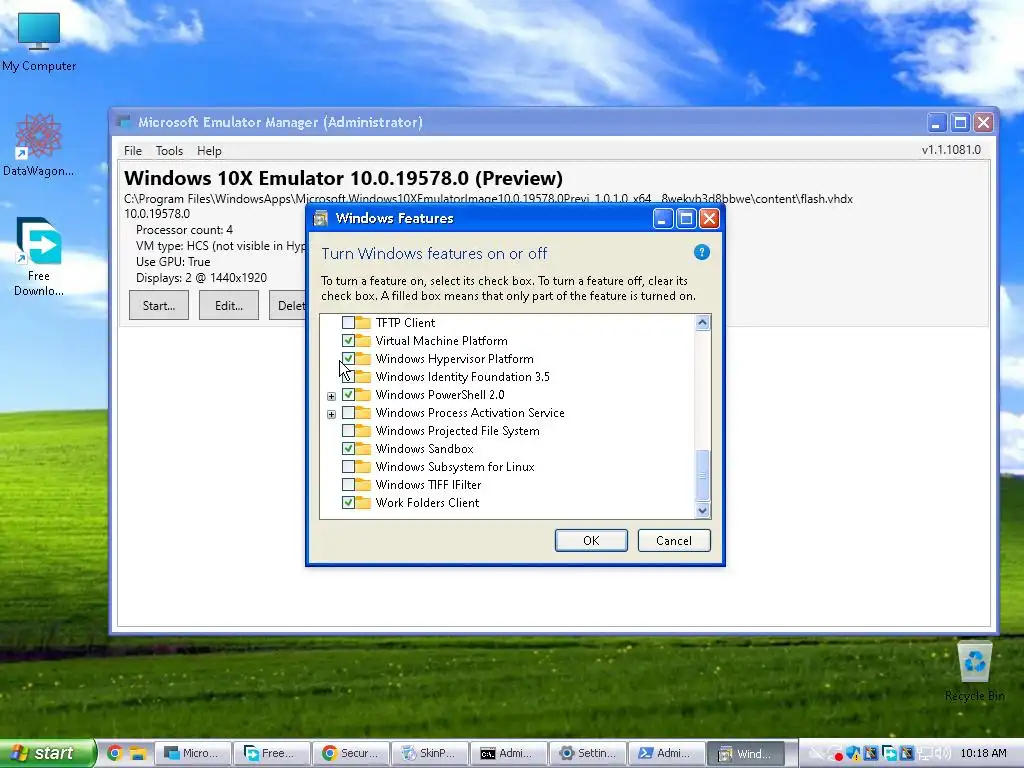Click the taskbar clock showing 10:18 AM
1024x768 pixels.
pyautogui.click(x=984, y=753)
